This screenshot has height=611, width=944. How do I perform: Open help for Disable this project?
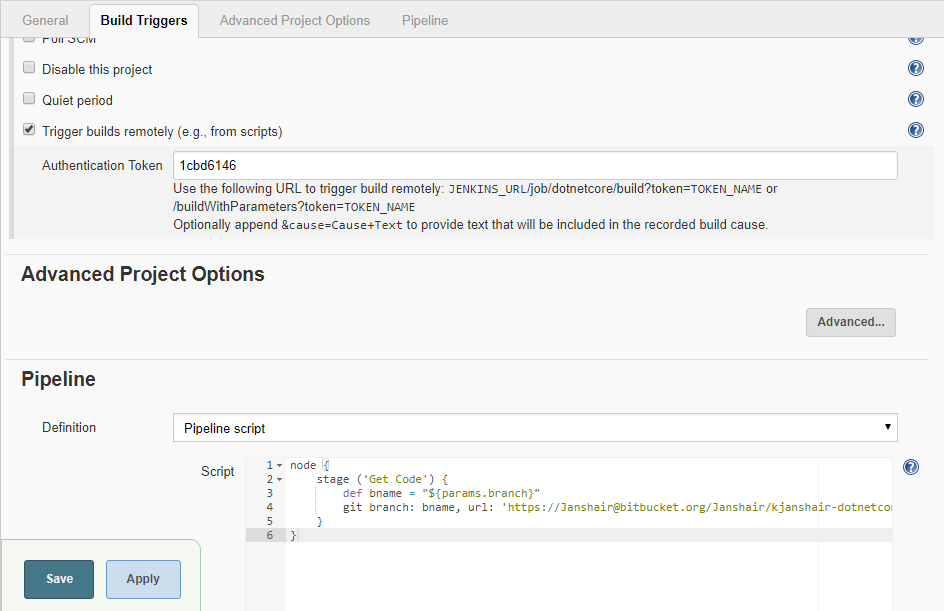click(x=915, y=69)
